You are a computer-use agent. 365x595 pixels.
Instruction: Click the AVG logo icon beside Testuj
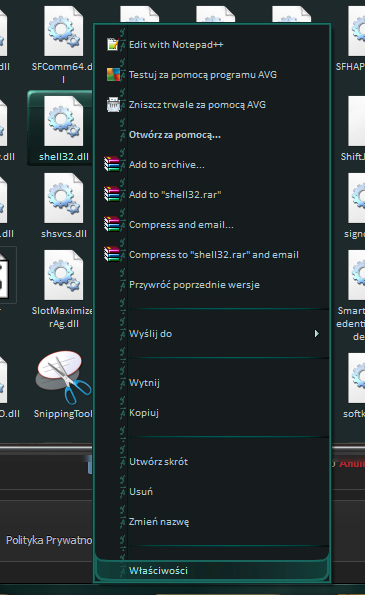click(113, 74)
